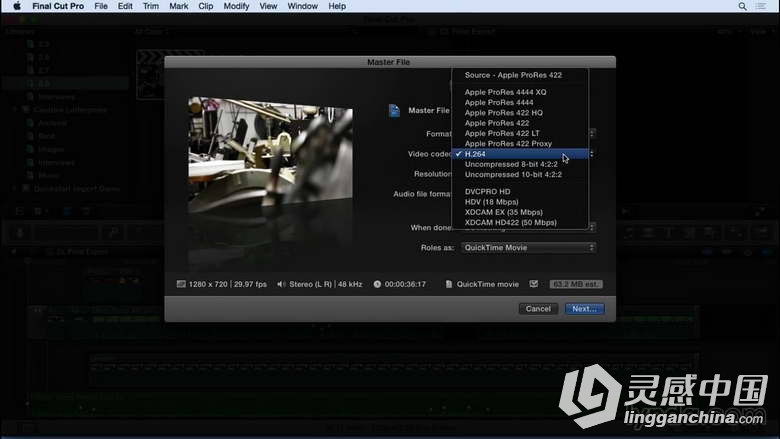Open the Apple menu
780x439 pixels.
(x=17, y=6)
